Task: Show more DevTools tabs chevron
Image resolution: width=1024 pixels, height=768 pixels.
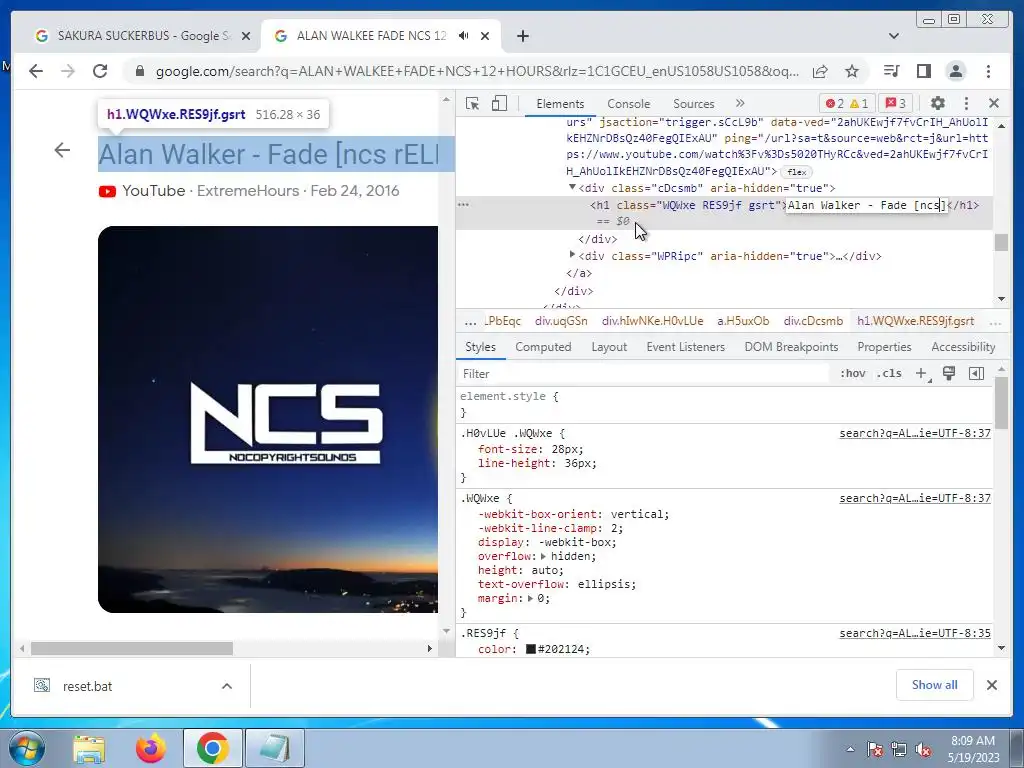Action: (x=740, y=103)
